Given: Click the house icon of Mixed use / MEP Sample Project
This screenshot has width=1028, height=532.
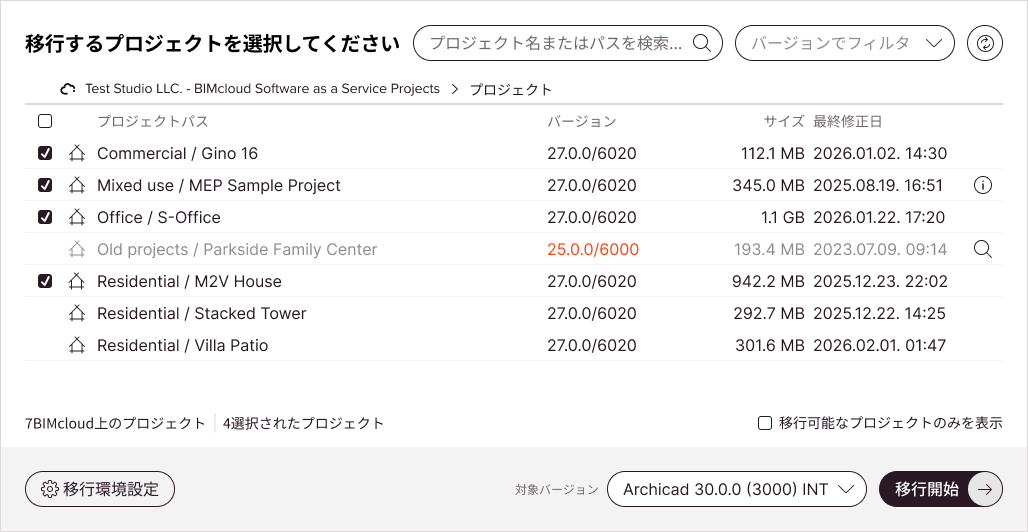Looking at the screenshot, I should click(77, 186).
